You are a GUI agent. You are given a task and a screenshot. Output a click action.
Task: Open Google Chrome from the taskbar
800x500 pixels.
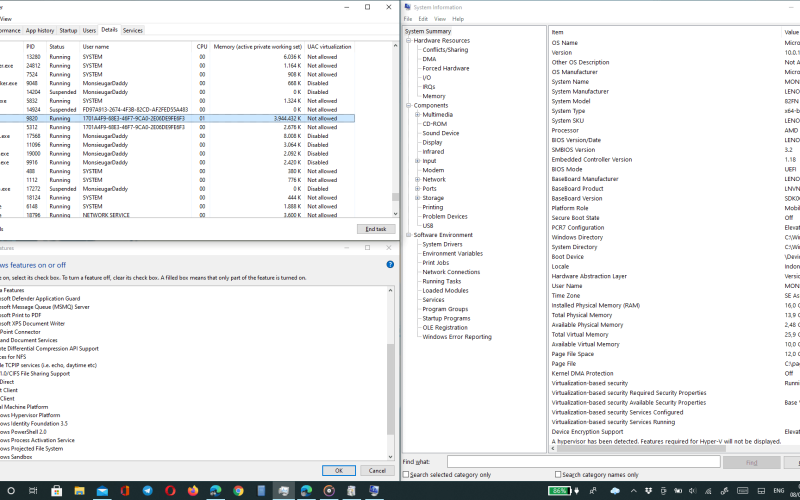tap(238, 491)
